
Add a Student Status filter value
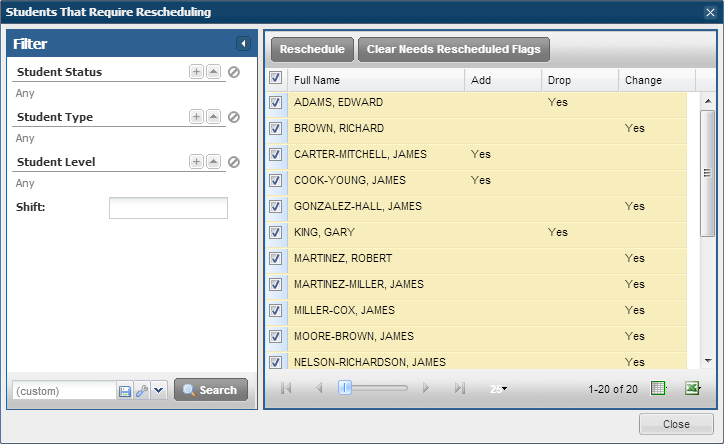pos(196,72)
